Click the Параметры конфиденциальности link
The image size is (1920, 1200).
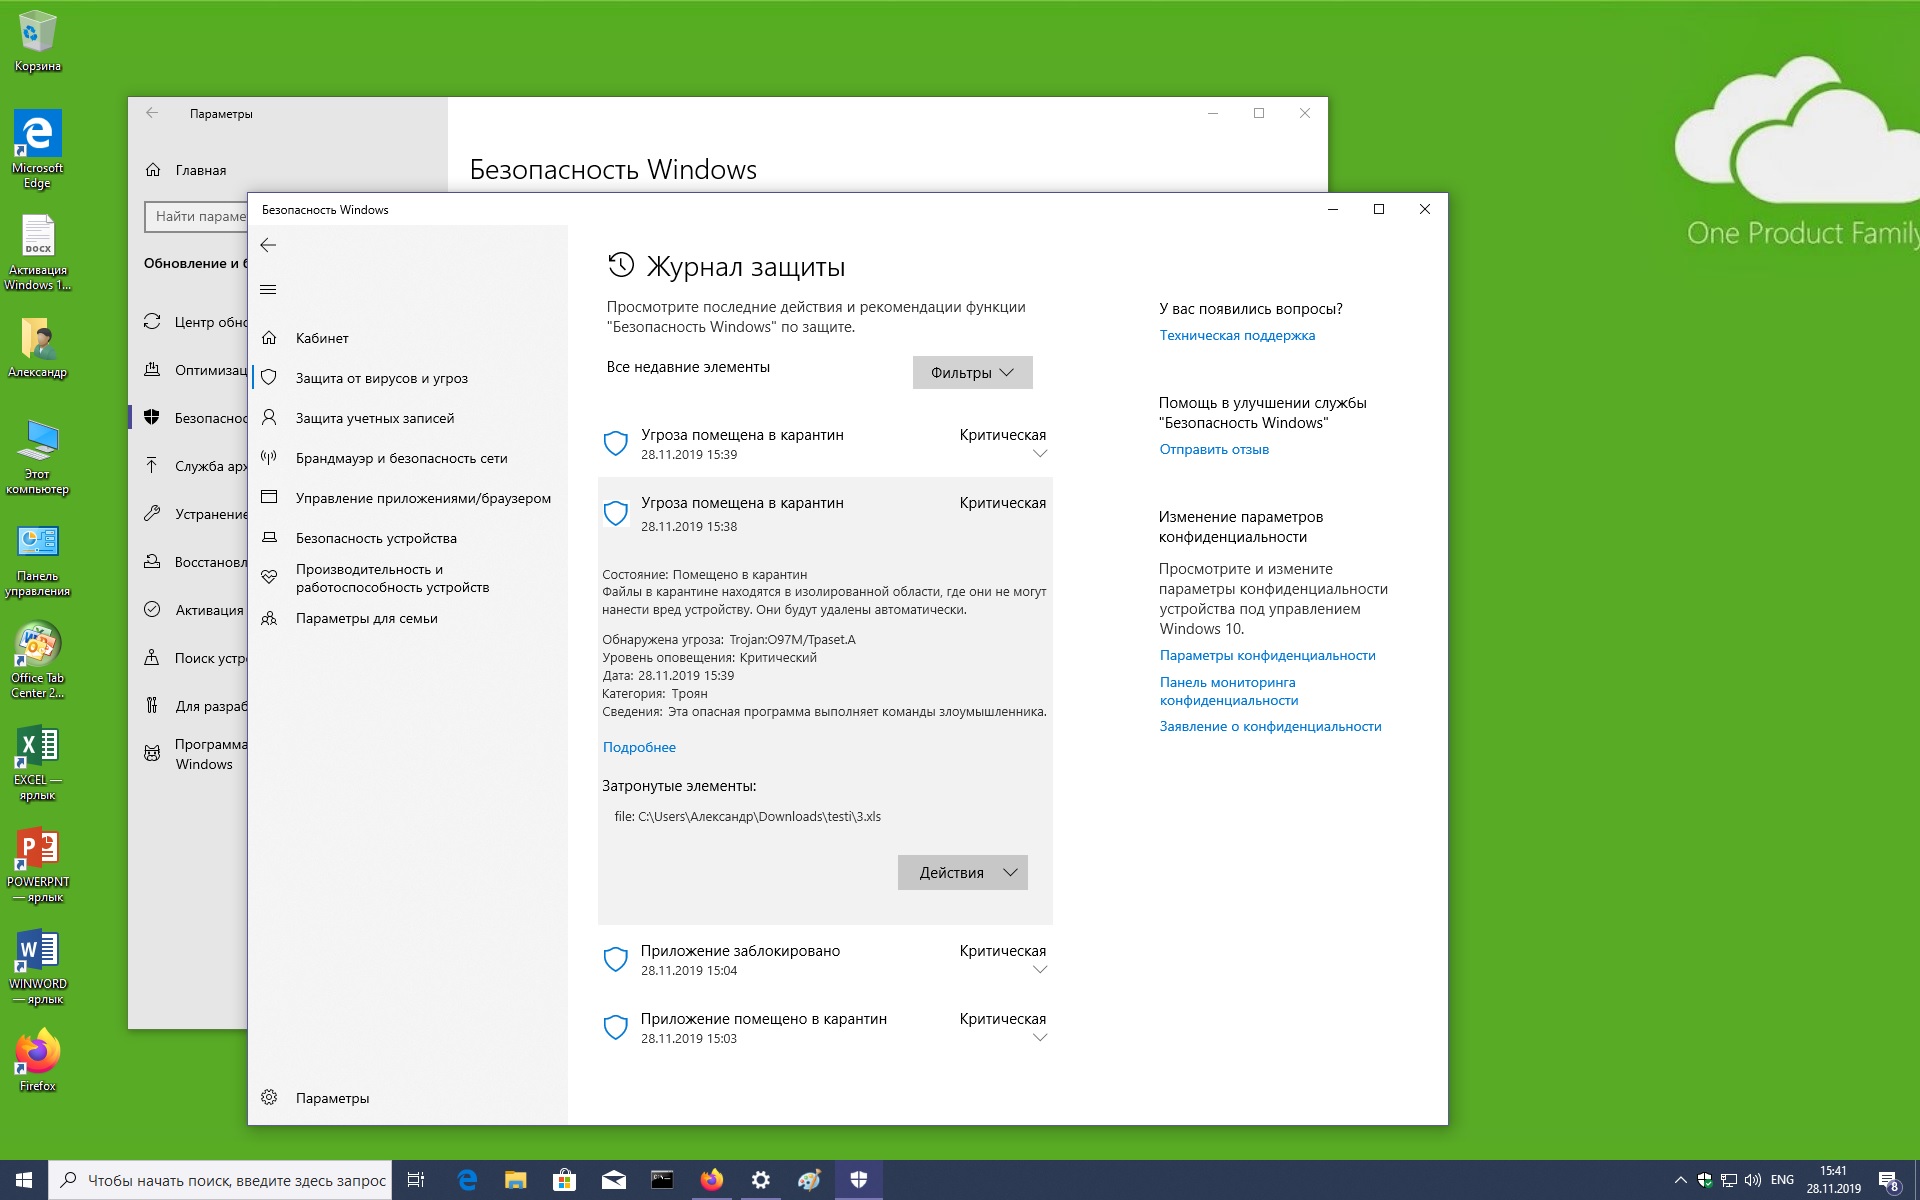tap(1267, 656)
